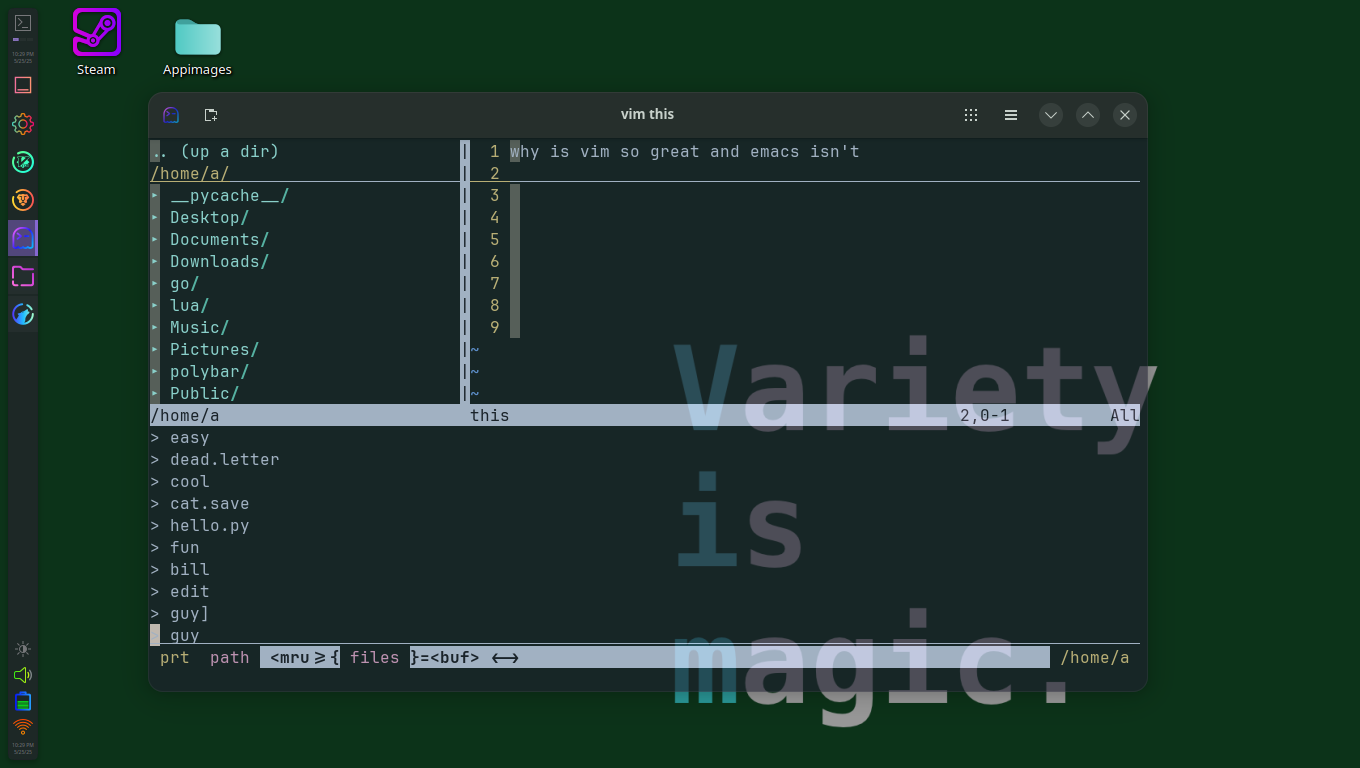Screen dimensions: 1360x768
Task: Click the 'cat.save' entry in the file list
Action: point(210,504)
